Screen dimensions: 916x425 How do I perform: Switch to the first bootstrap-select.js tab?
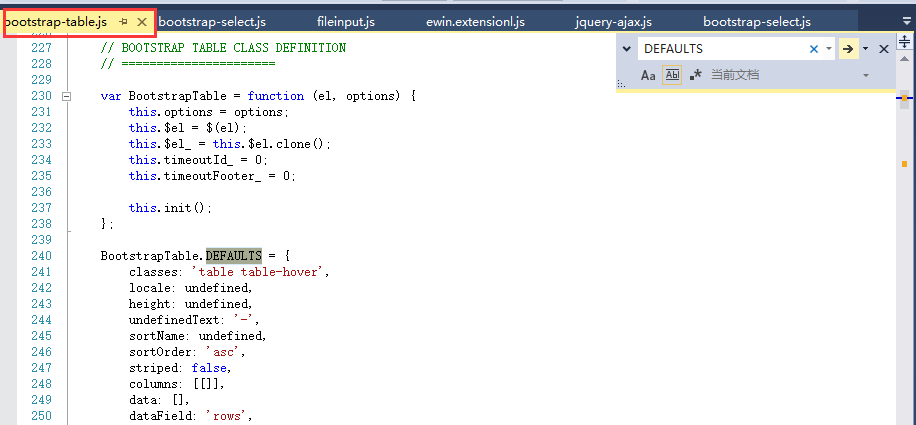[x=212, y=22]
